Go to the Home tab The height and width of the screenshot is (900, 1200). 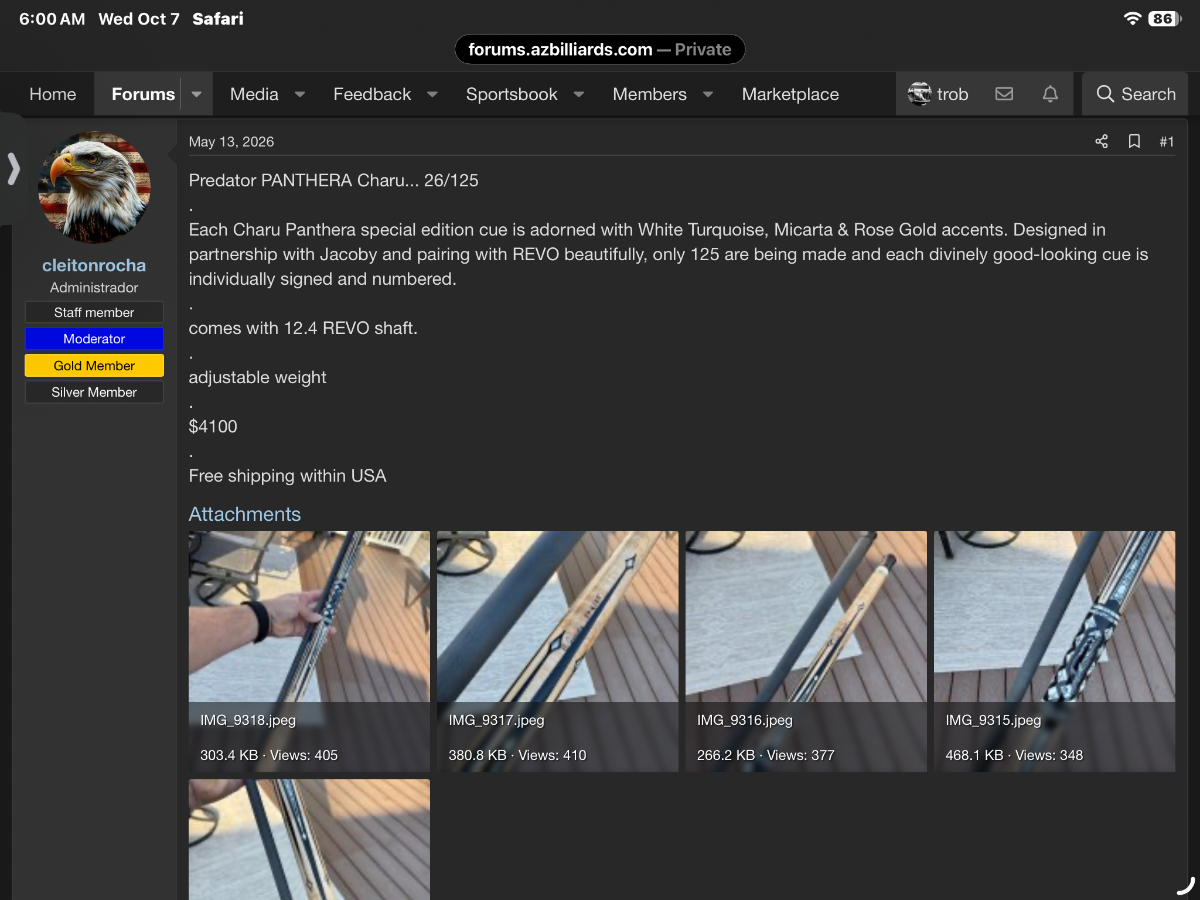coord(53,94)
